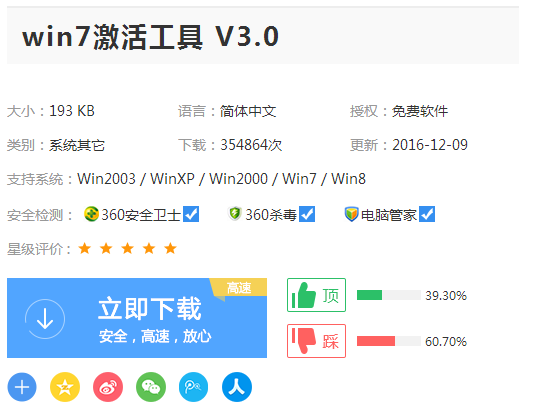Viewport: 533px width, 412px height.
Task: Click the circular download arrow icon
Action: coord(45,319)
